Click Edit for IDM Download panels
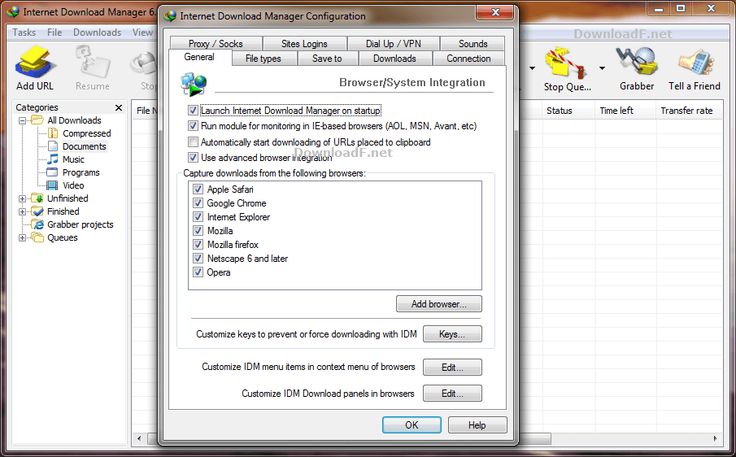Screen dimensions: 736x457 pos(452,393)
